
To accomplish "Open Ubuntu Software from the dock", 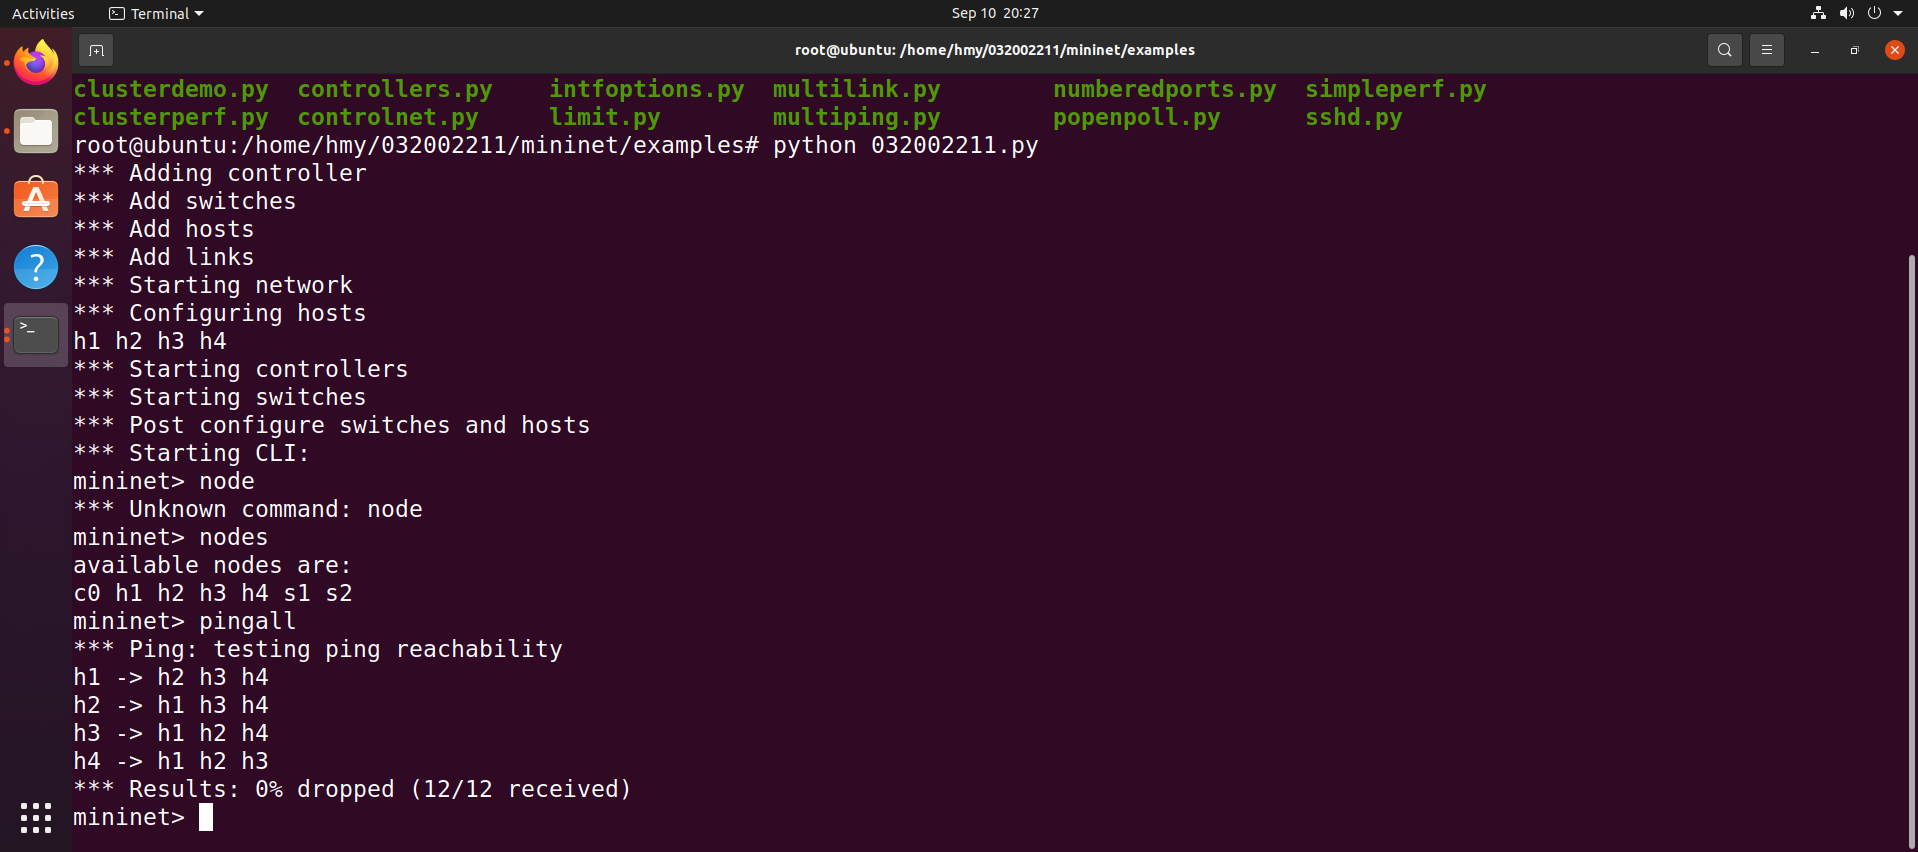I will click(x=36, y=199).
